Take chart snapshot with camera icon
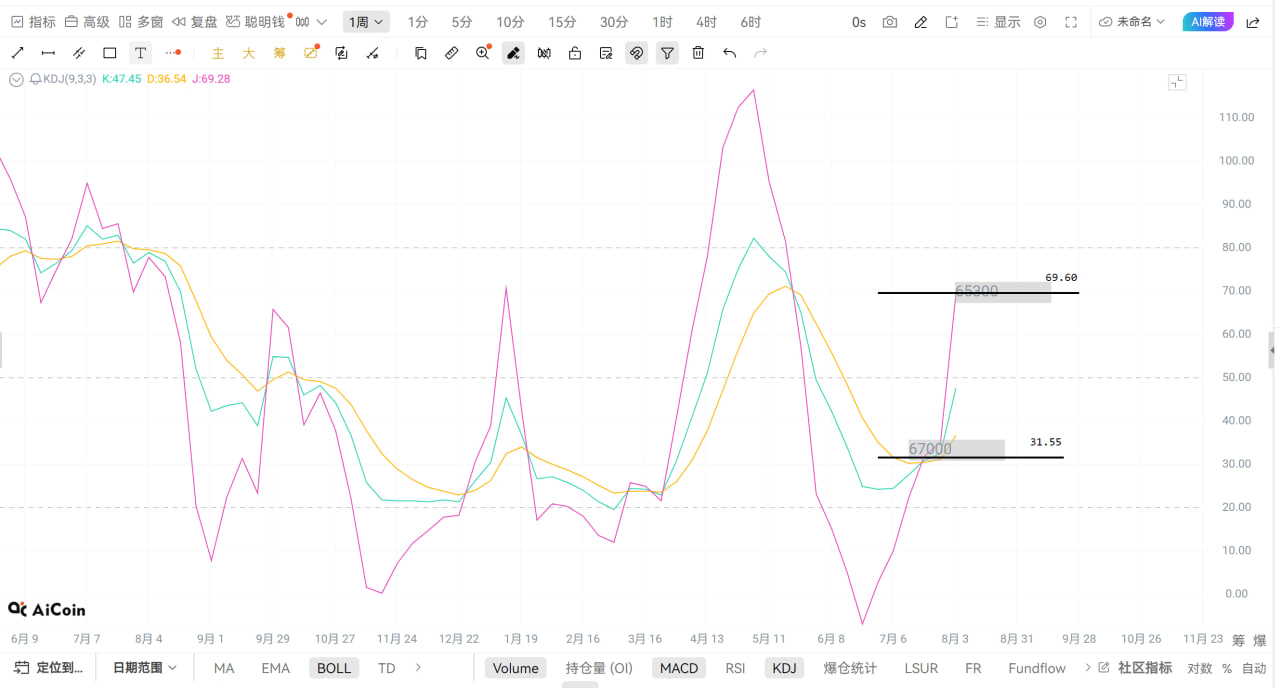1280x688 pixels. [x=890, y=22]
